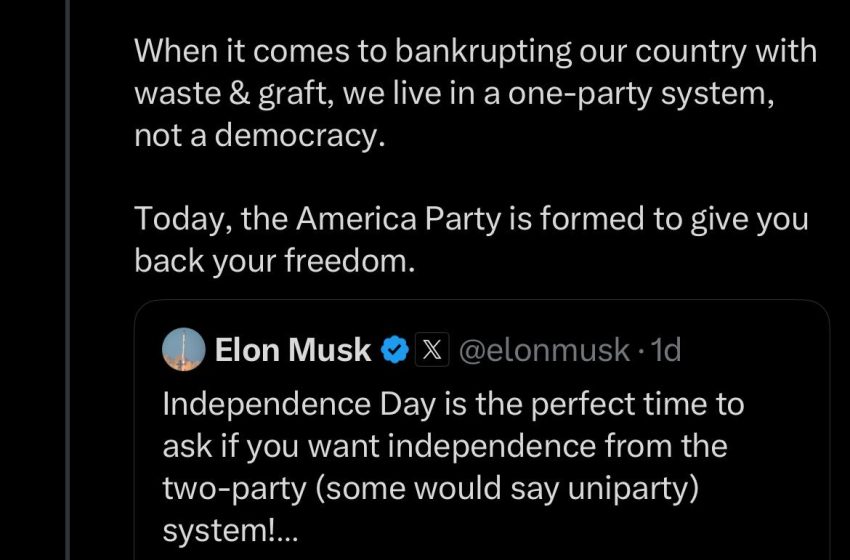Image resolution: width=850 pixels, height=560 pixels.
Task: Click the "back your freedom." line
Action: [272, 260]
